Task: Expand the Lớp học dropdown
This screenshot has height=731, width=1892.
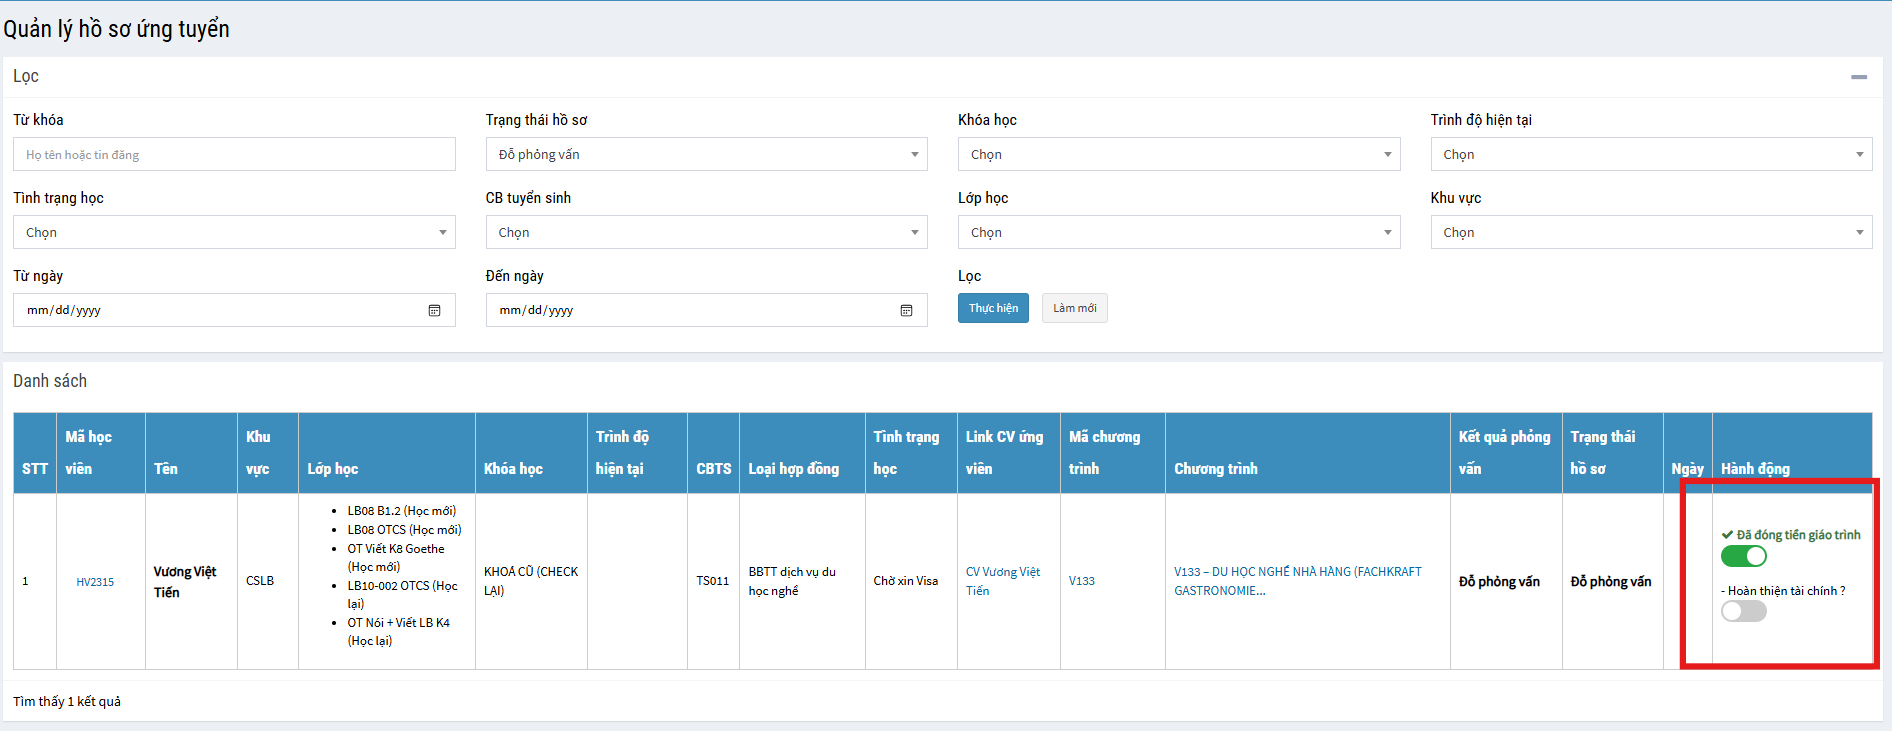Action: point(1178,232)
